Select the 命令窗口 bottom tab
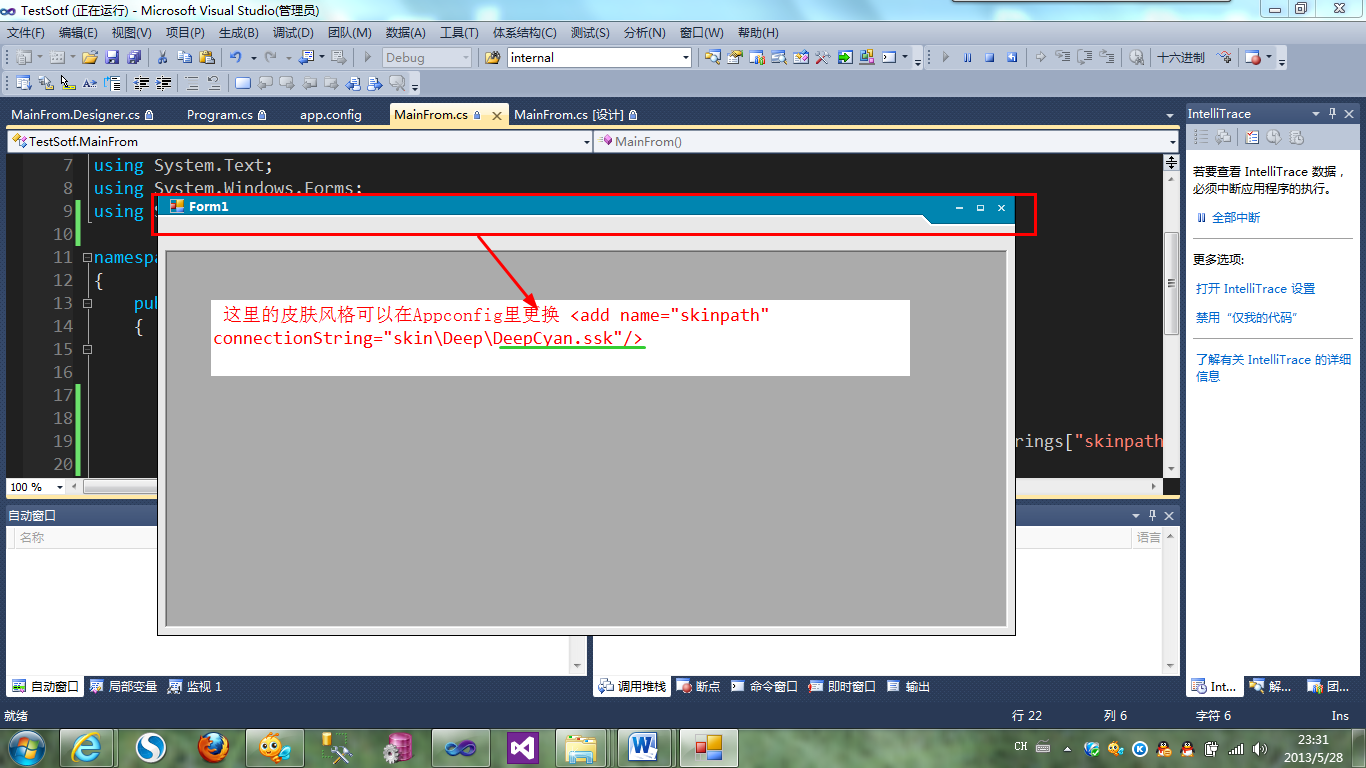1366x768 pixels. tap(764, 687)
